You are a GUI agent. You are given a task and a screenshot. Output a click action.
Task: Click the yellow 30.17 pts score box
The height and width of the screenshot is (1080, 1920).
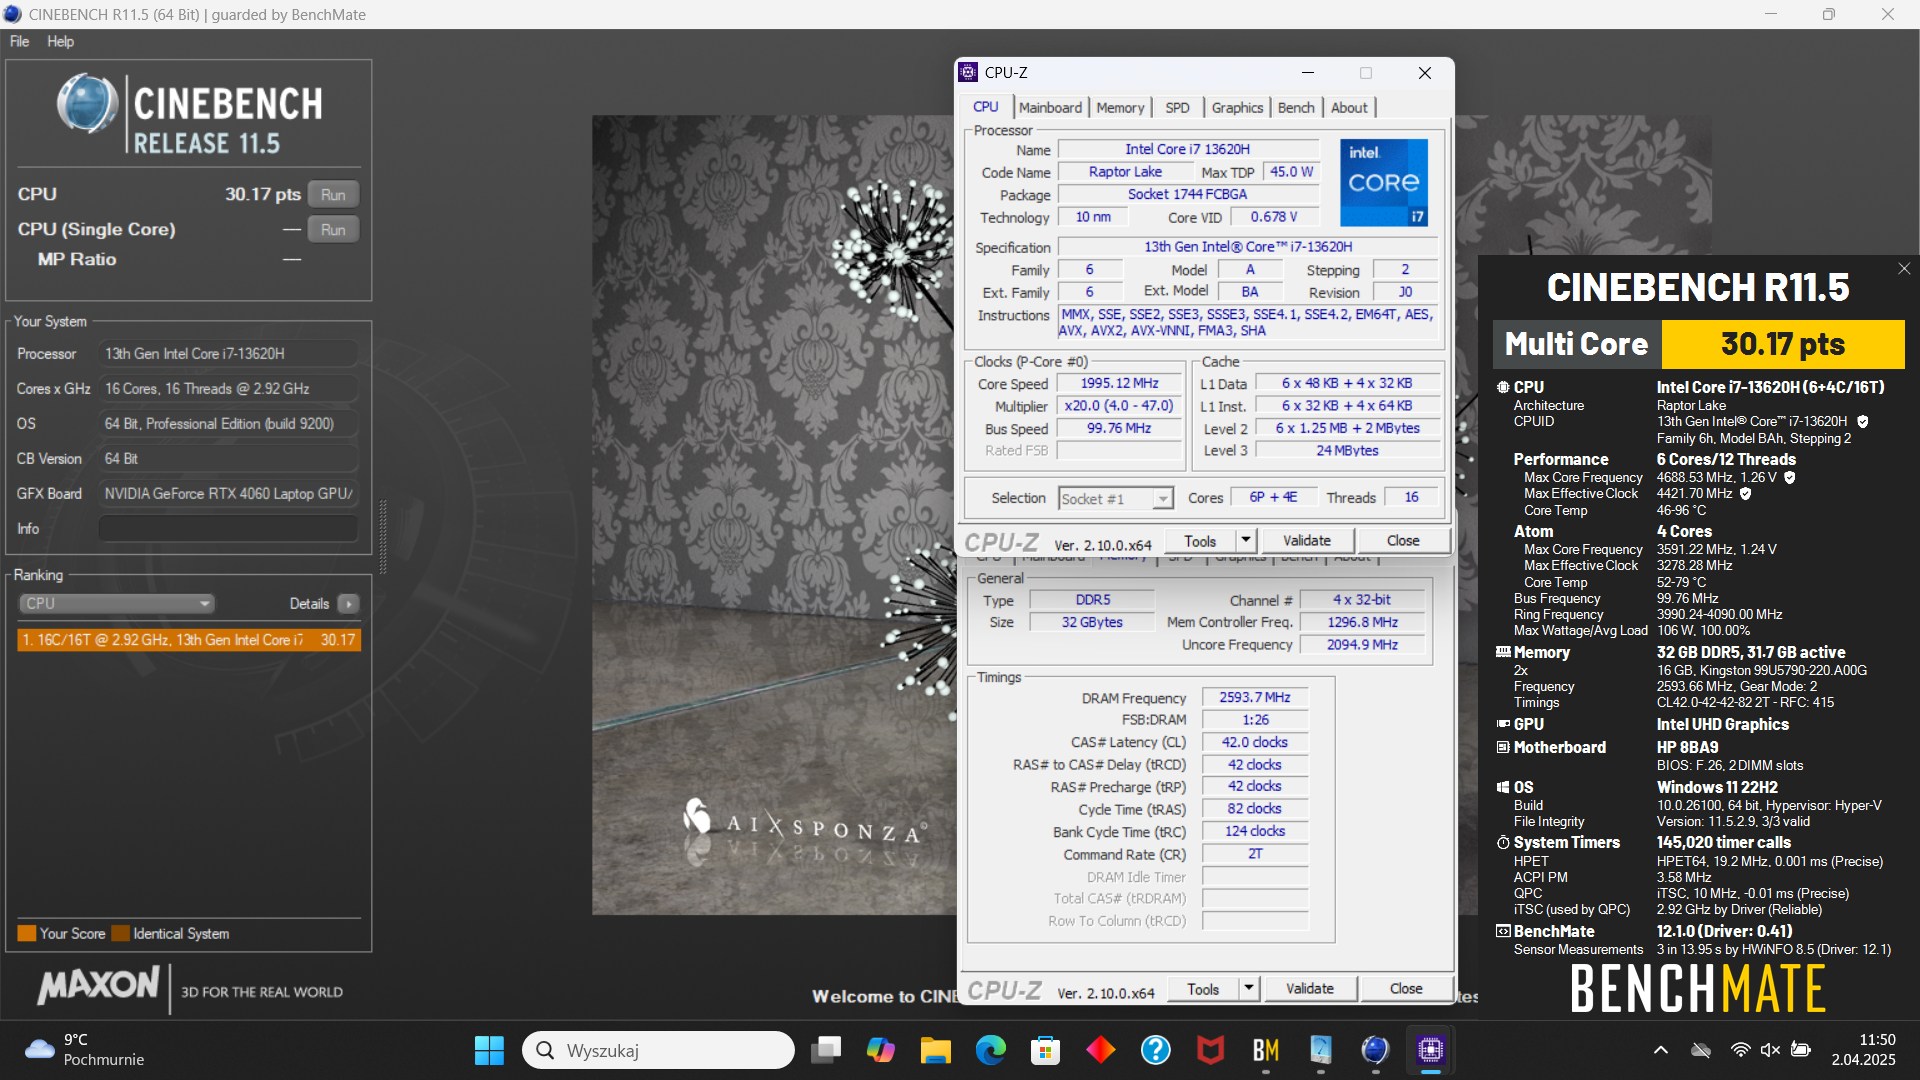click(x=1783, y=344)
